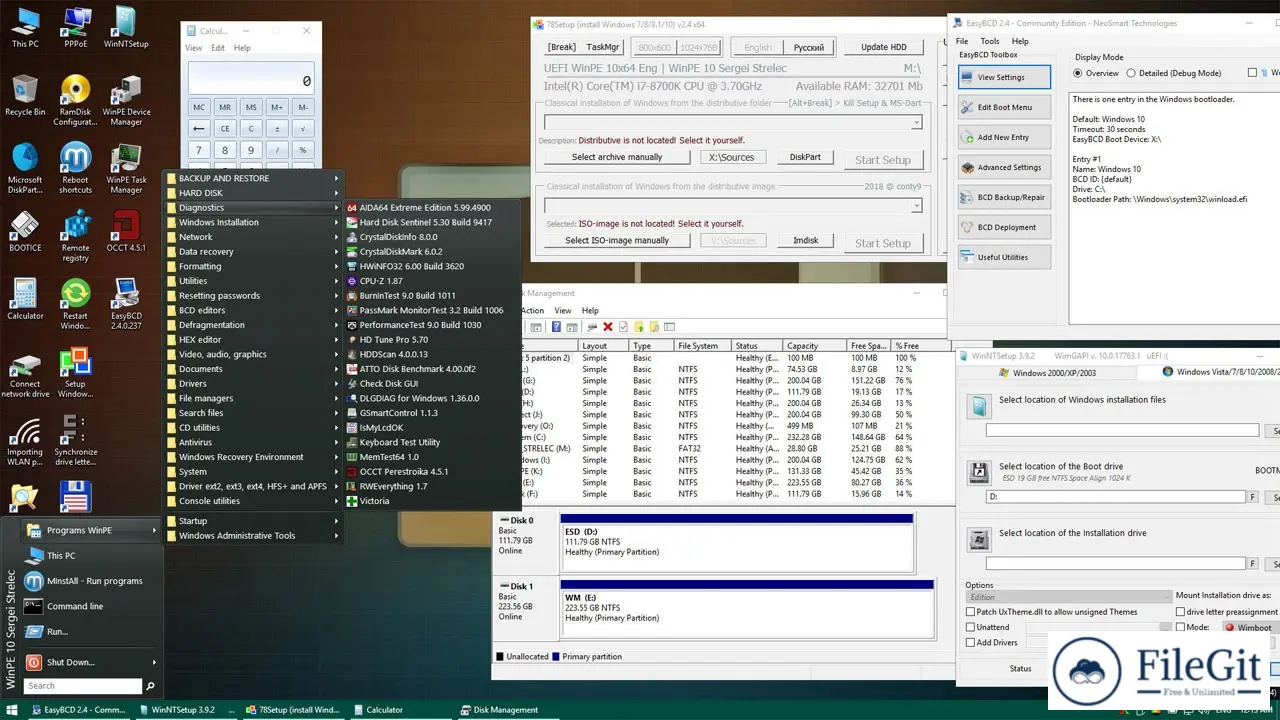The height and width of the screenshot is (720, 1280).
Task: Open the This PC desktop icon
Action: (x=25, y=28)
